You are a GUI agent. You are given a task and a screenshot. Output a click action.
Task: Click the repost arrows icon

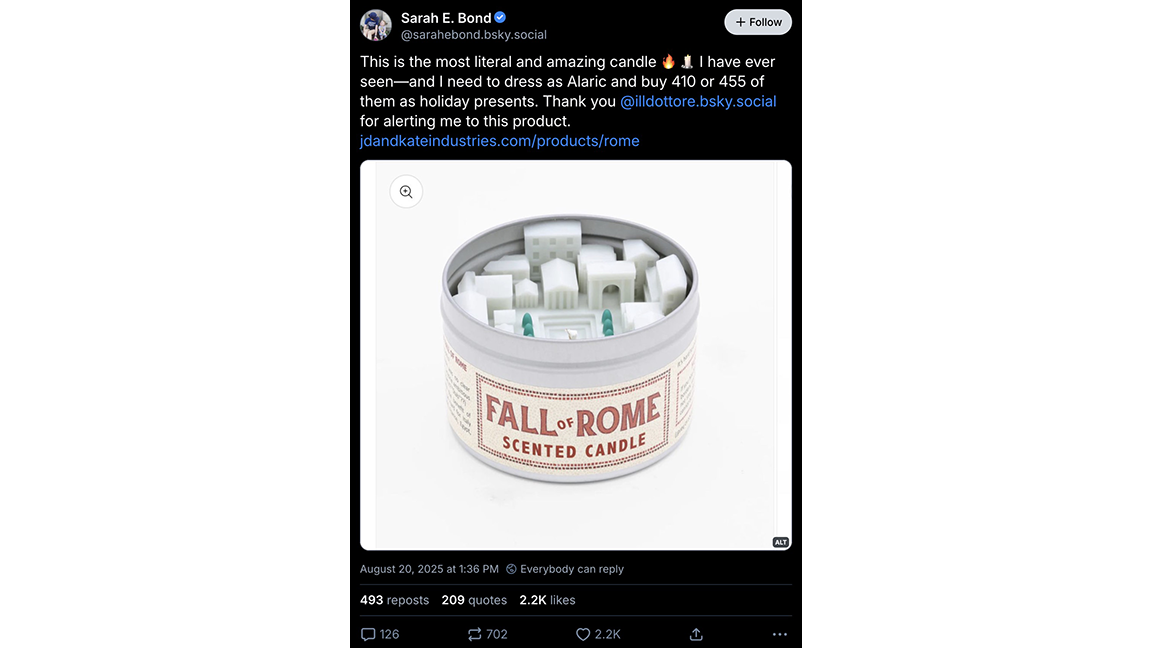coord(475,634)
